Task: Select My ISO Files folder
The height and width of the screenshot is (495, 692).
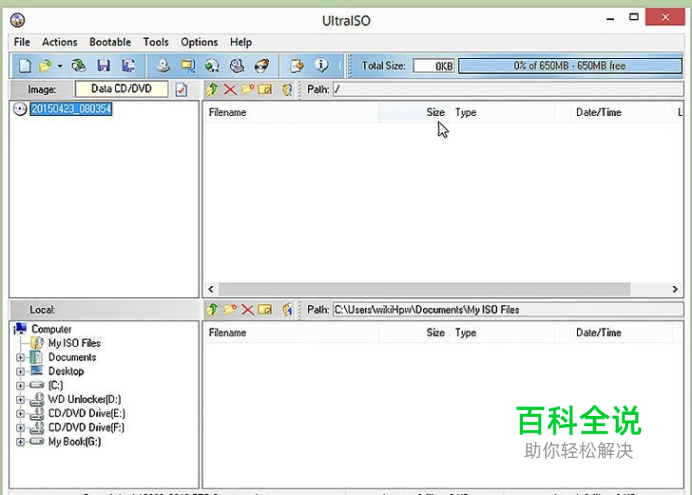Action: point(74,343)
